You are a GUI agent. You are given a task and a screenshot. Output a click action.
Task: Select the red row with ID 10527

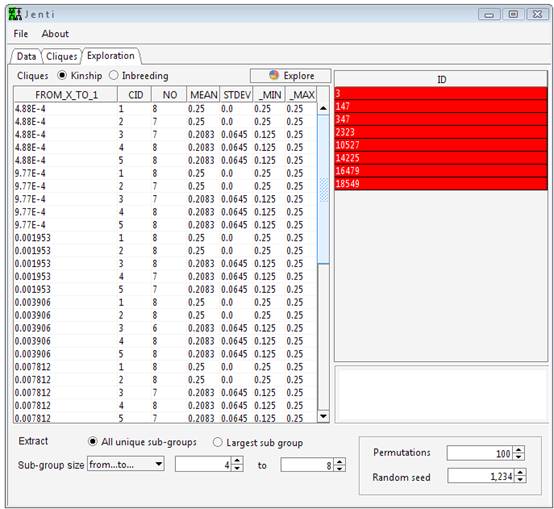tap(441, 145)
